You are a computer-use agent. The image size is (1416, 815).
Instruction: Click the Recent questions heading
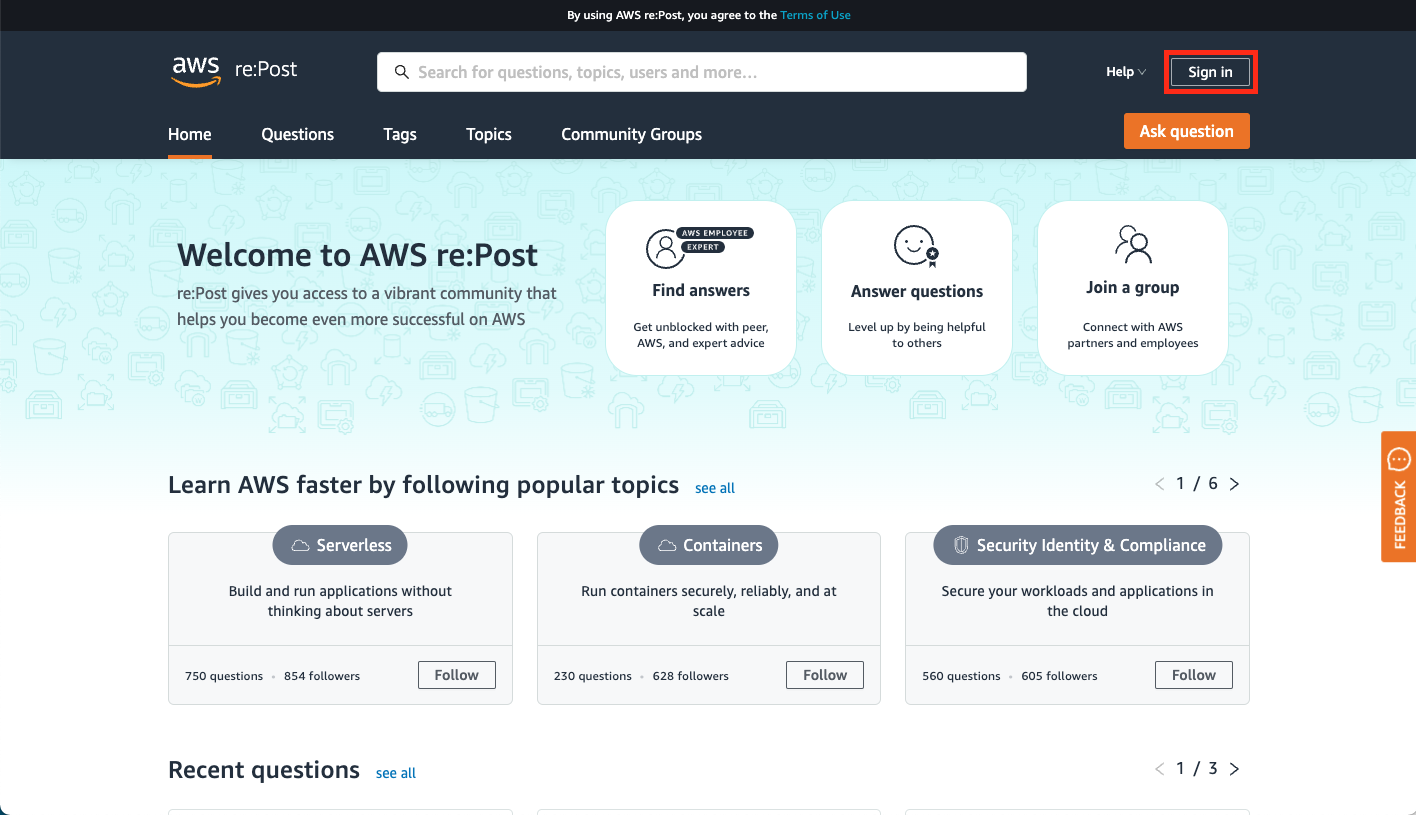pos(264,770)
